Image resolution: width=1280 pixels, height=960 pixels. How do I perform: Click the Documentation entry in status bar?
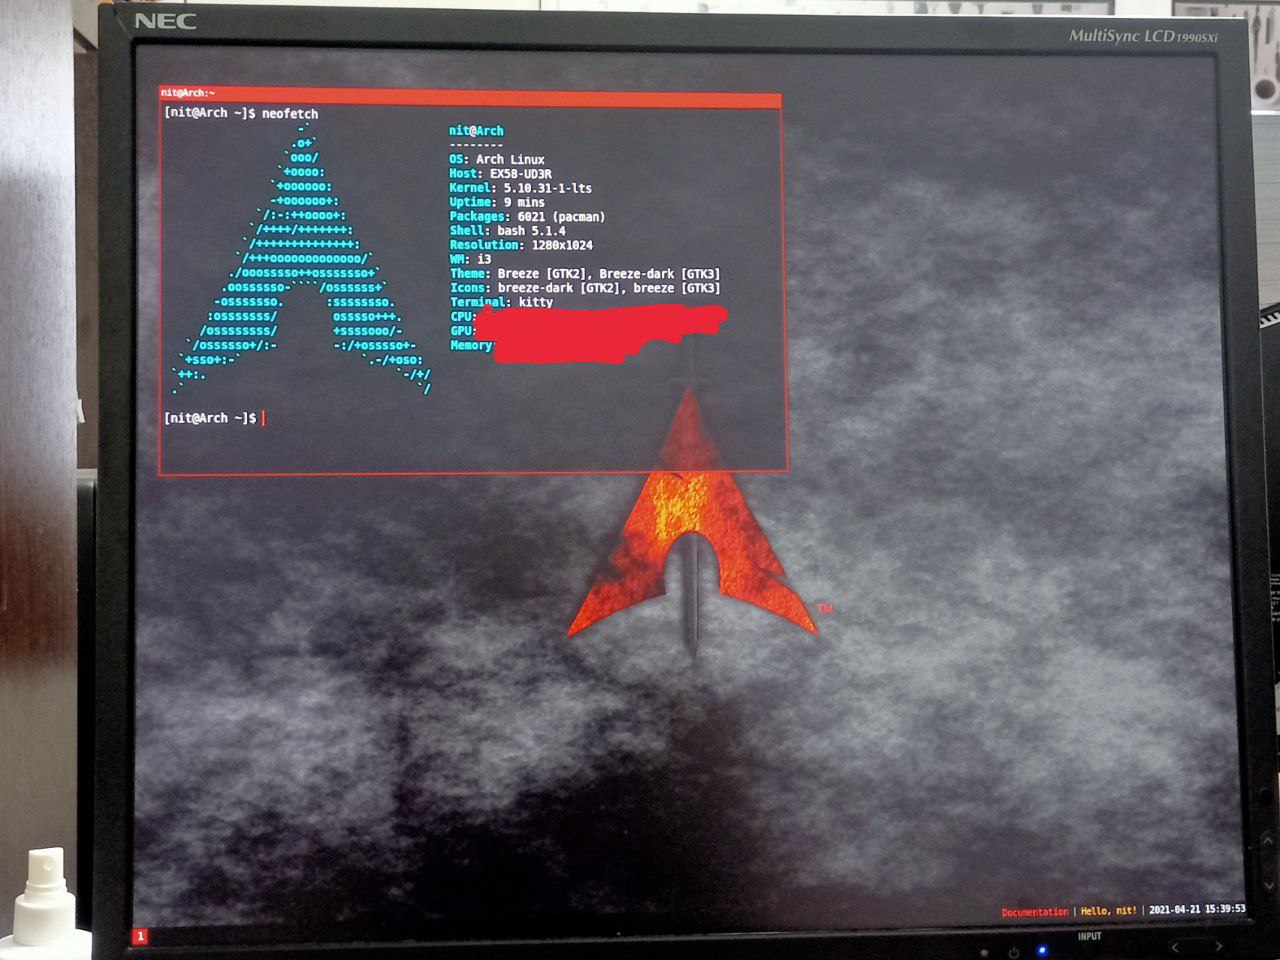click(x=1035, y=912)
